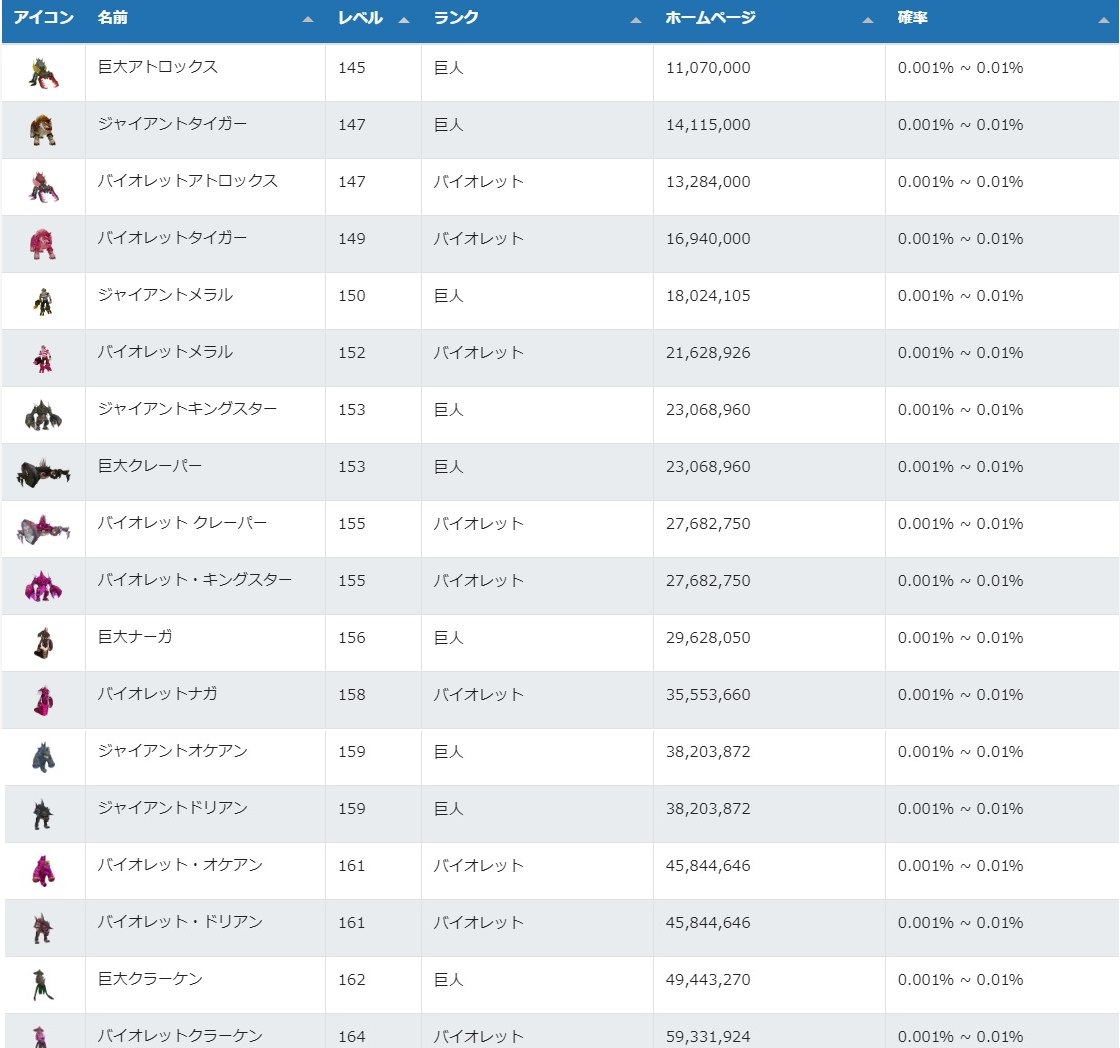Click the 巨大ナーガ monster icon
Viewport: 1120px width, 1048px height.
[43, 644]
